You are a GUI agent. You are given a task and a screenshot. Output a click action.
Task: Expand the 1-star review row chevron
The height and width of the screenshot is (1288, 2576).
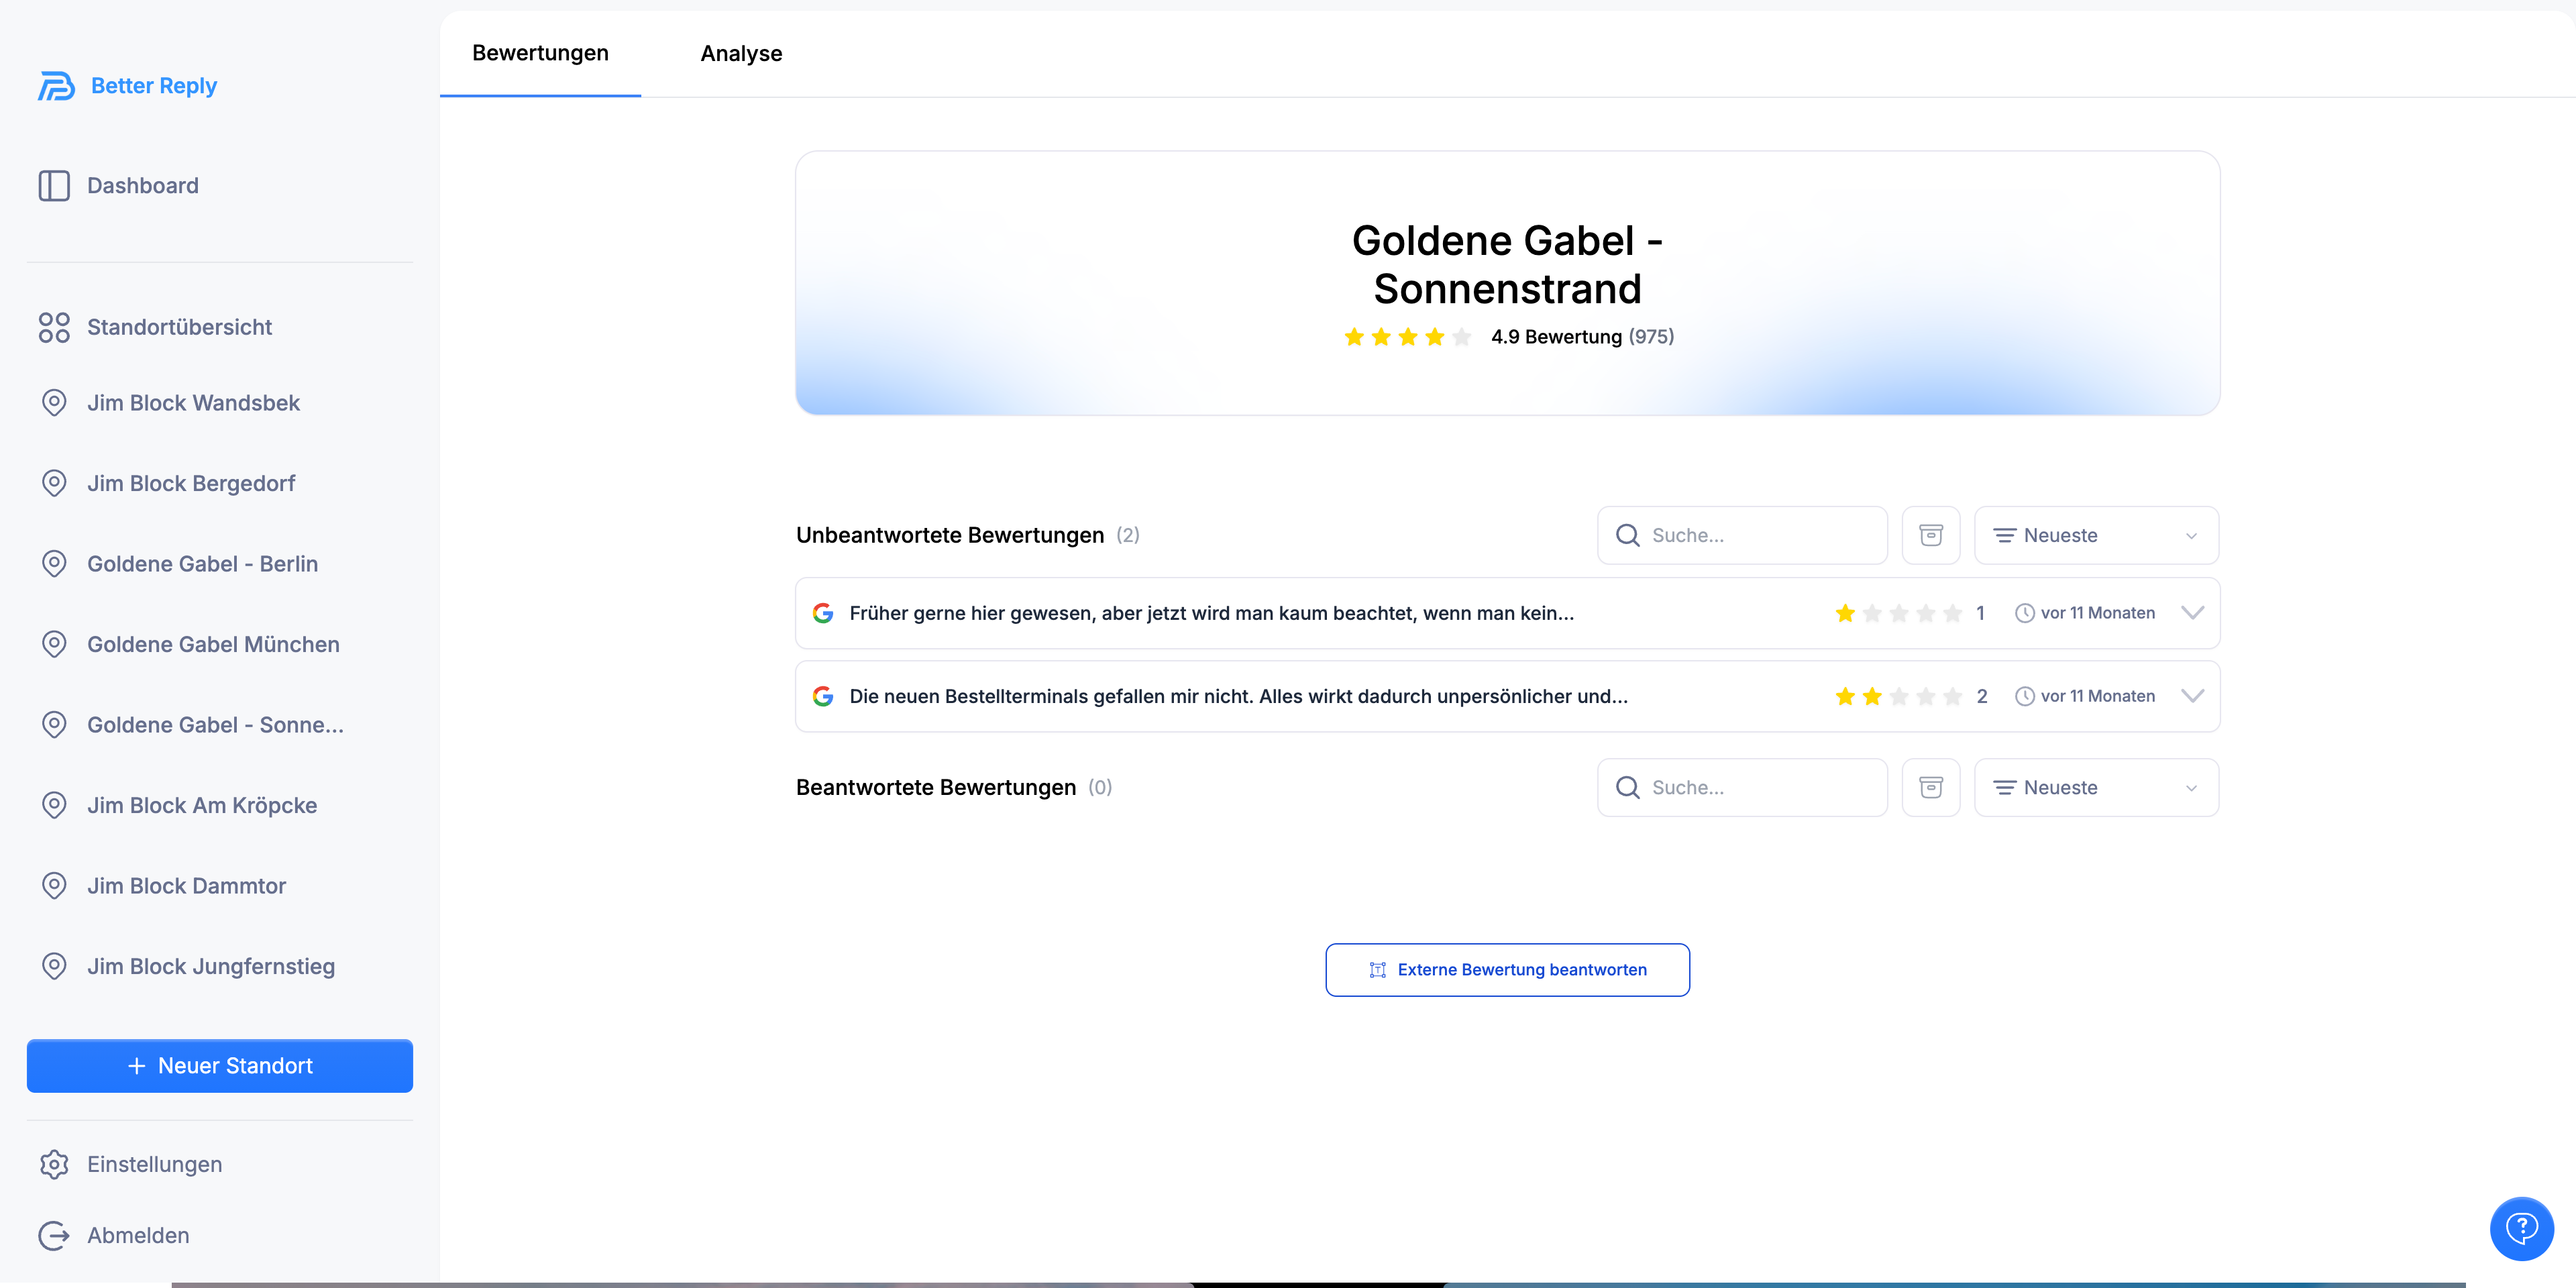click(x=2192, y=613)
